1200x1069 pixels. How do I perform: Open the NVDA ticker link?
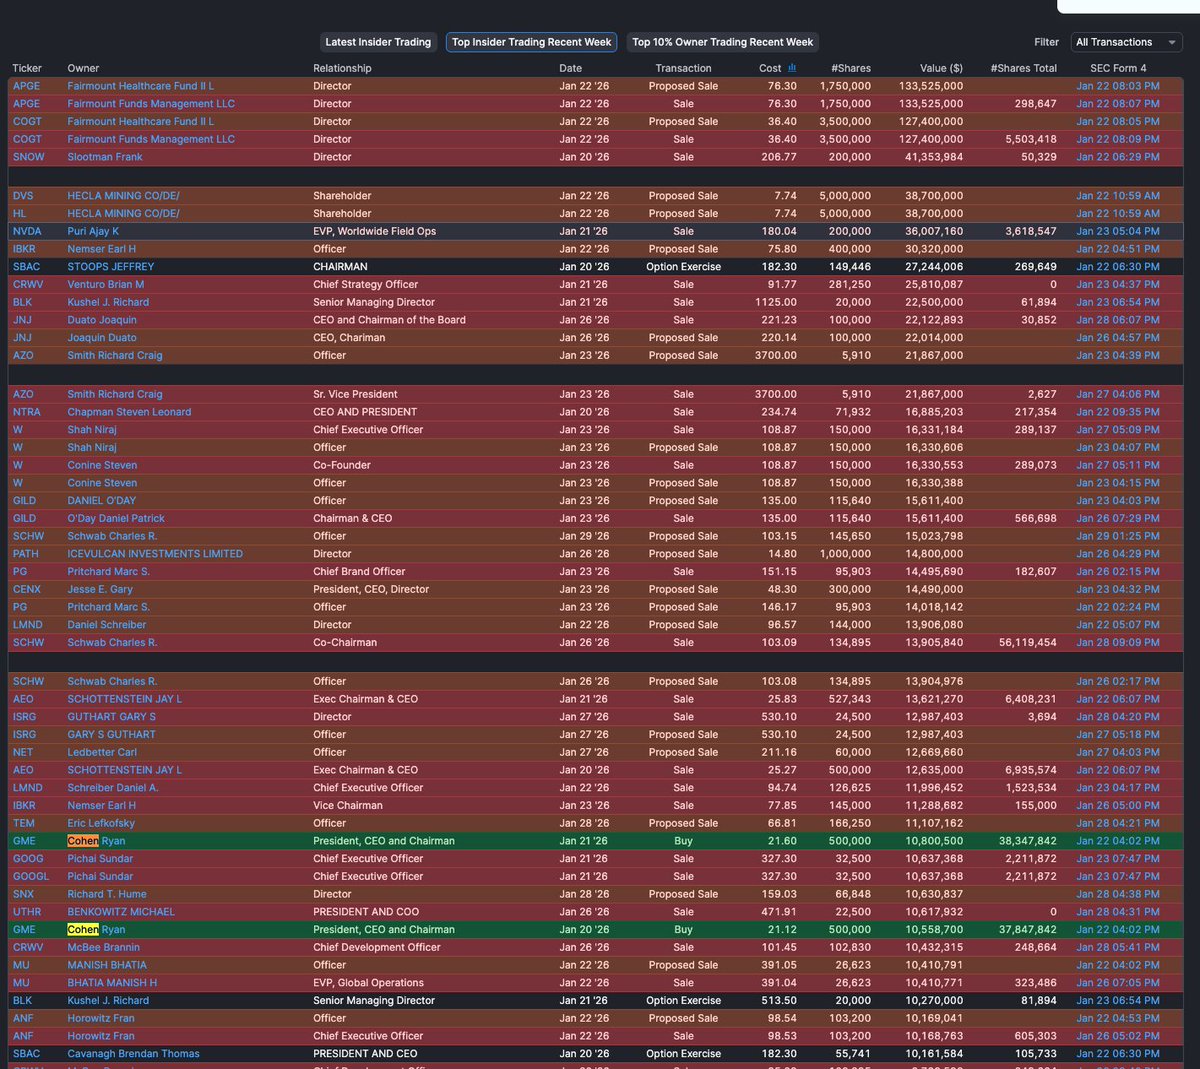[x=27, y=231]
